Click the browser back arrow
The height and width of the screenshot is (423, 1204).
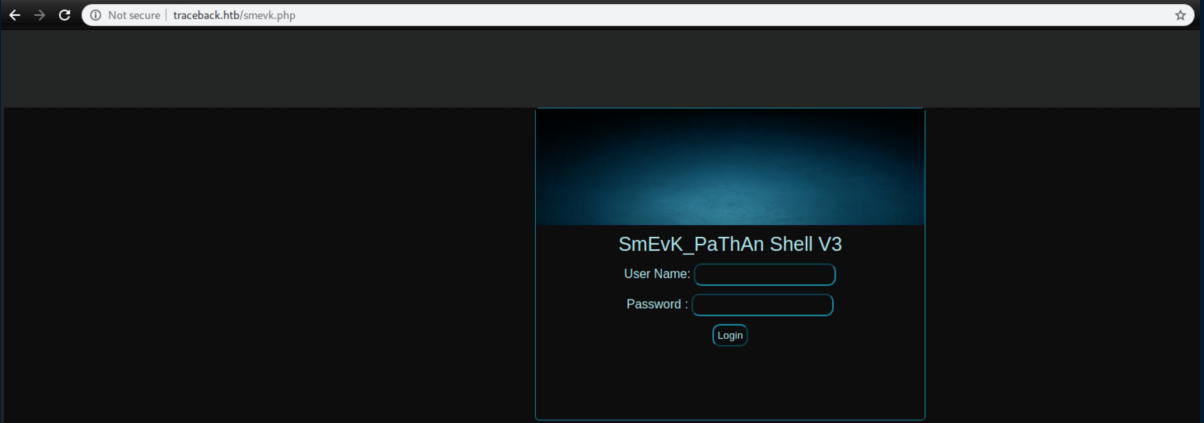tap(14, 15)
